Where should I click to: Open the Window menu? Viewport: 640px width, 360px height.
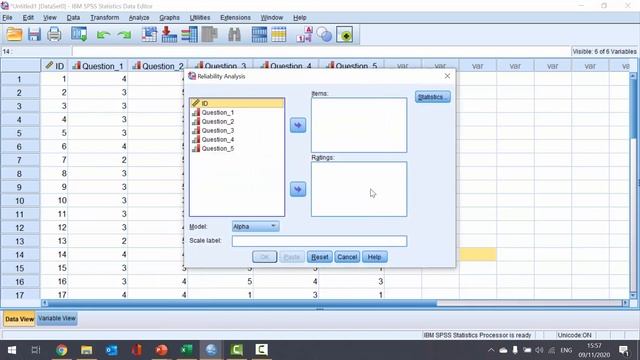click(272, 18)
